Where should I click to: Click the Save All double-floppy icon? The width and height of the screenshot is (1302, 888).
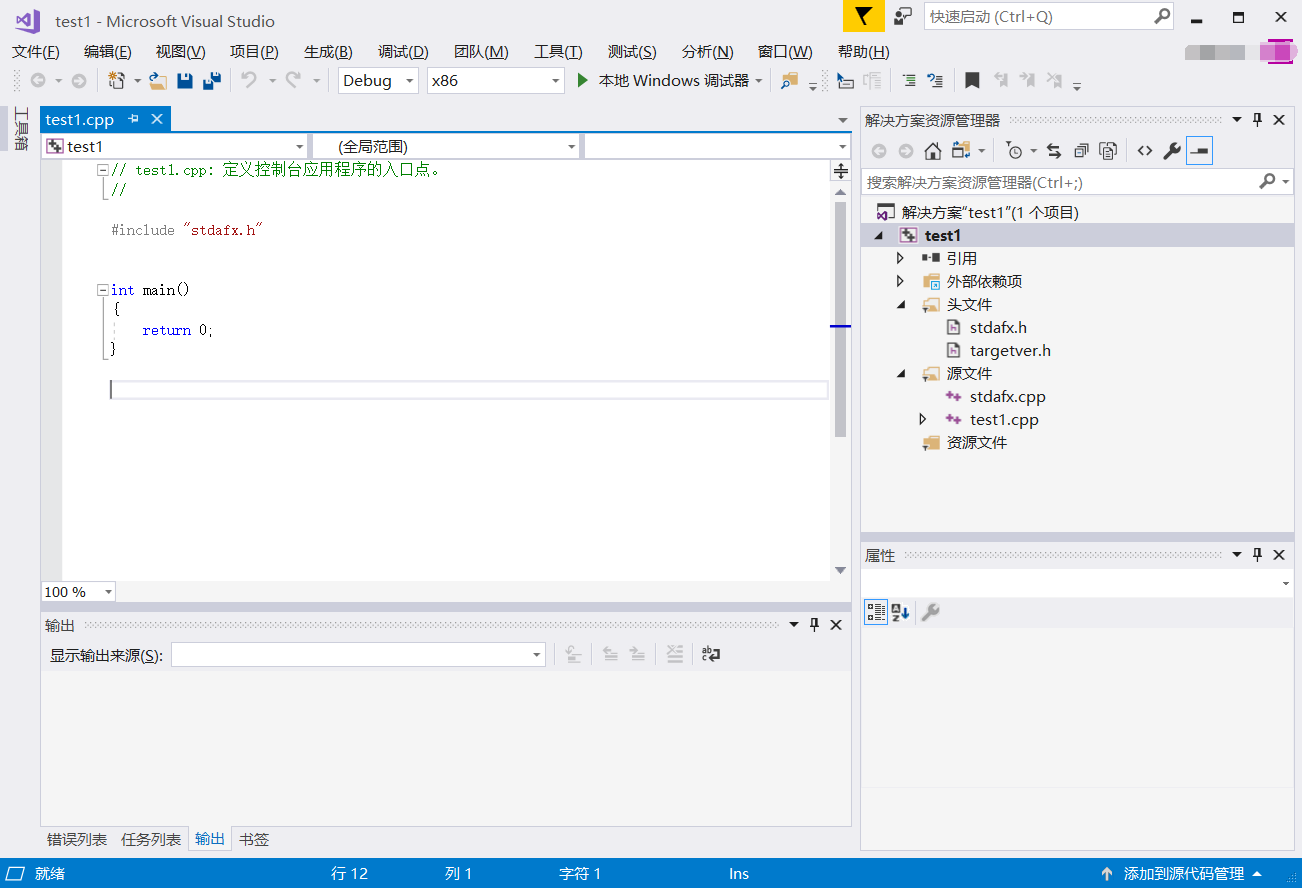tap(212, 81)
